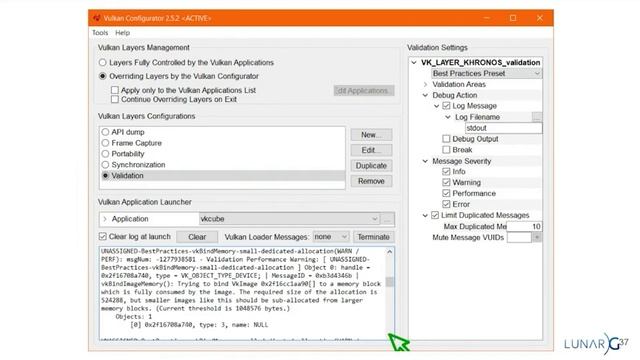Toggle Clear log at launch checkbox
The image size is (640, 360).
(103, 237)
